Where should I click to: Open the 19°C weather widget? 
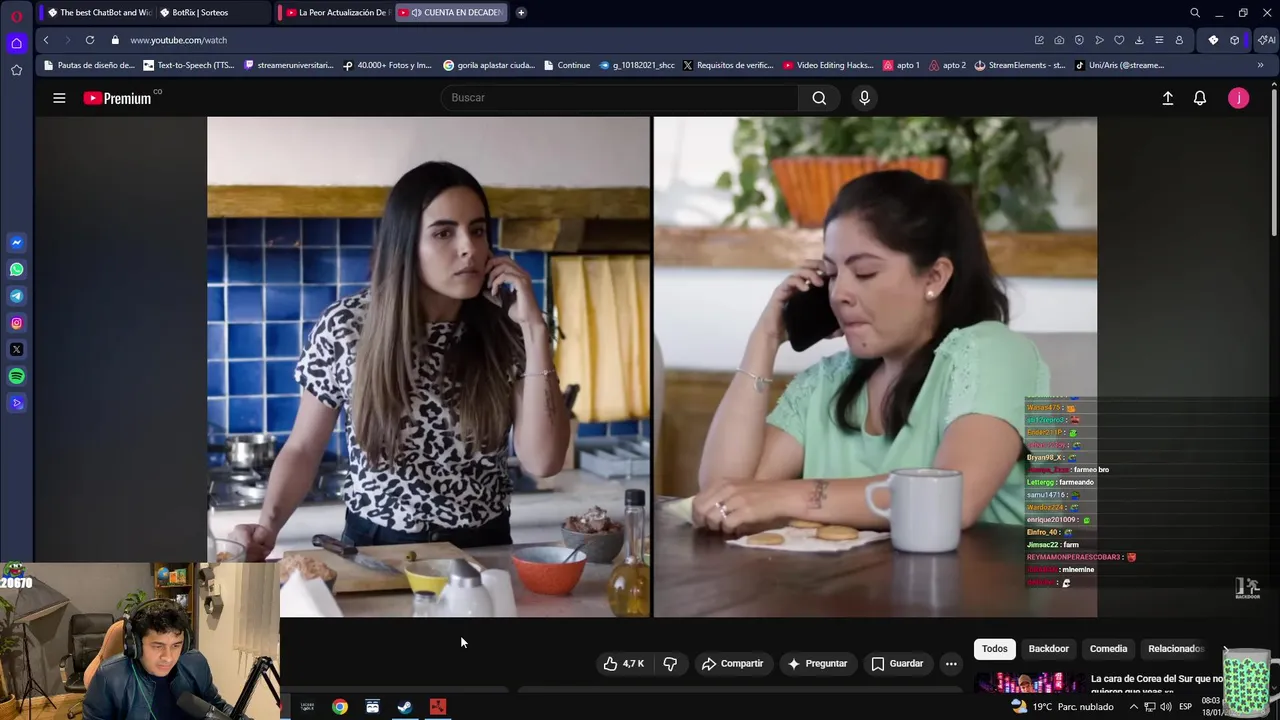click(x=1063, y=707)
